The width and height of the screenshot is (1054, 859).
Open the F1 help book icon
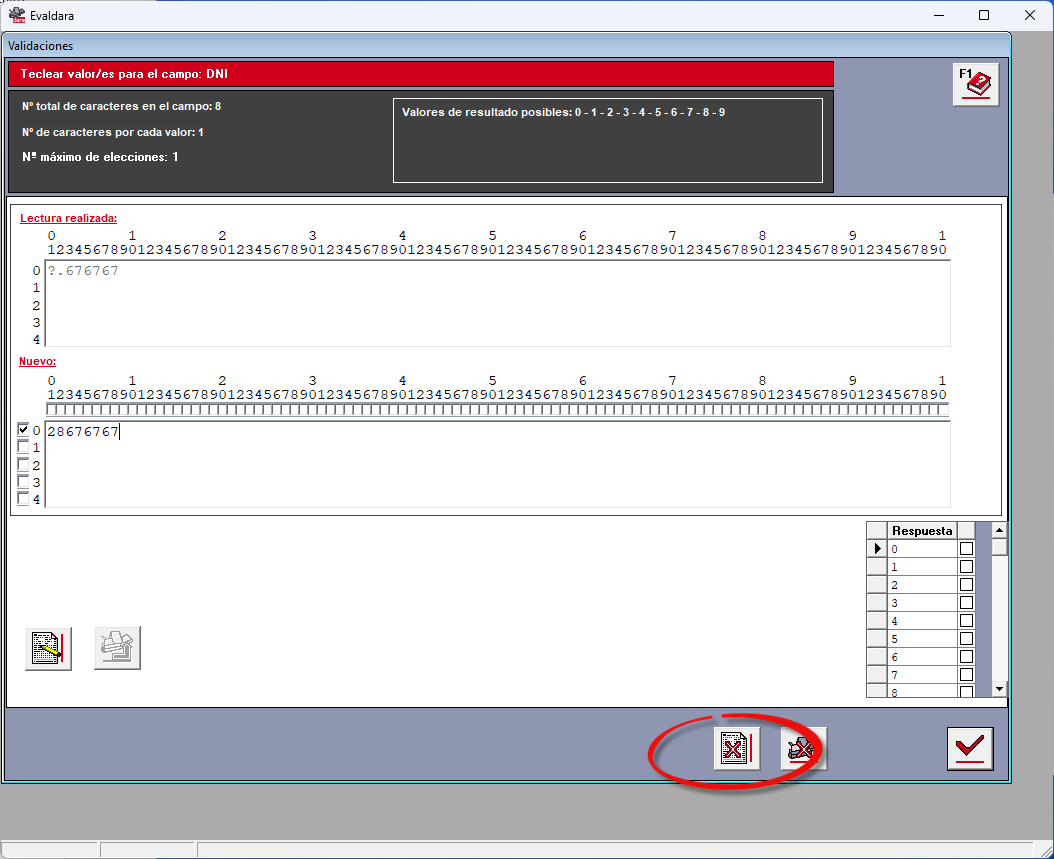coord(975,85)
